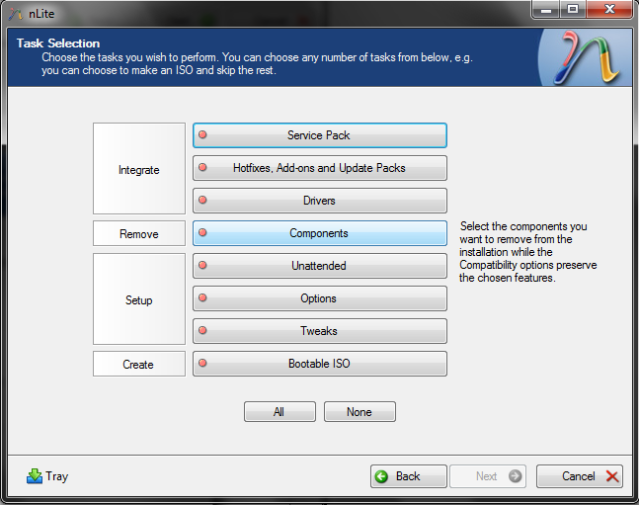Click the Components description text
This screenshot has height=505, width=639.
coord(528,252)
